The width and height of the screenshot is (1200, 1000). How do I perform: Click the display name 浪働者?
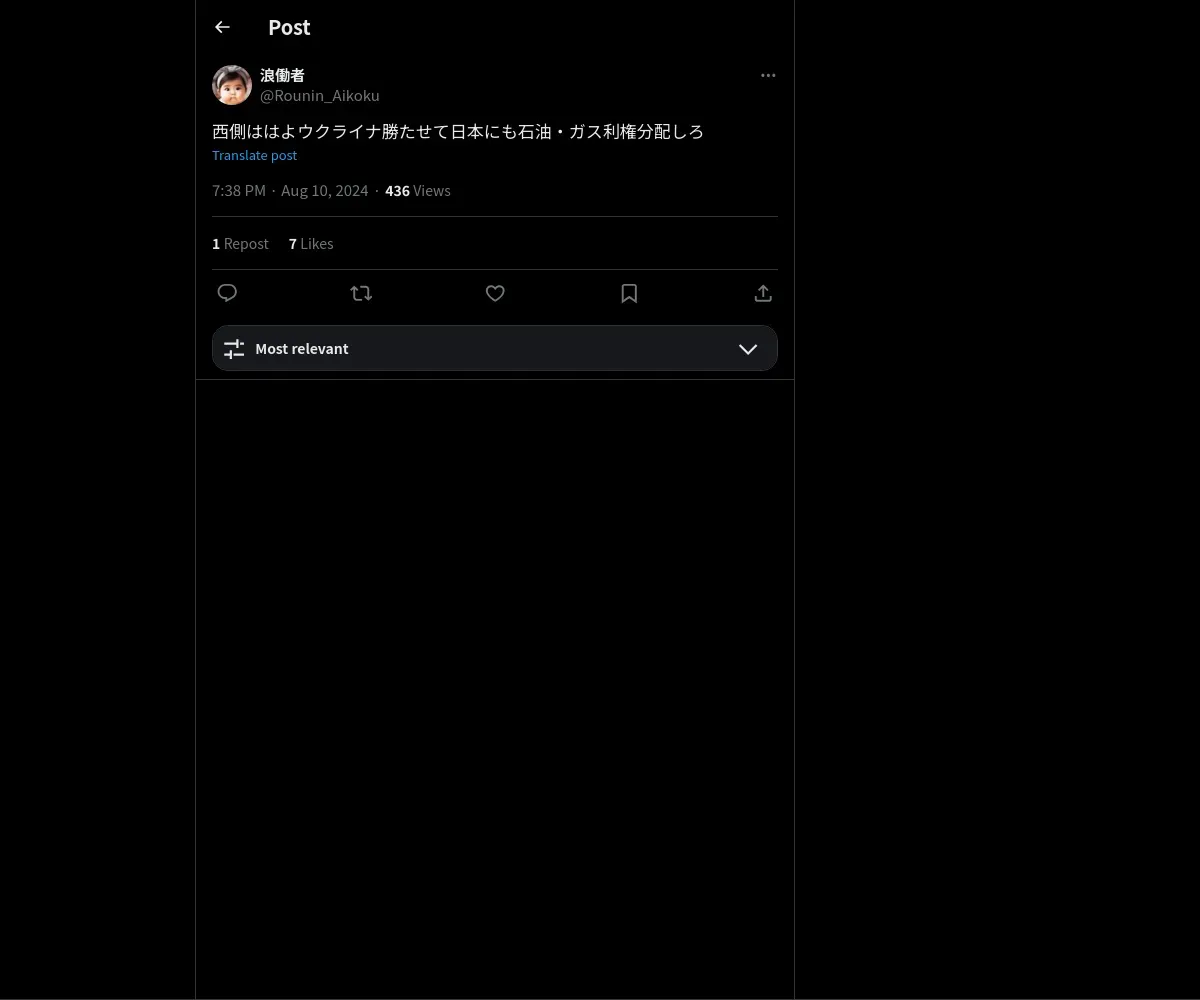[x=282, y=75]
